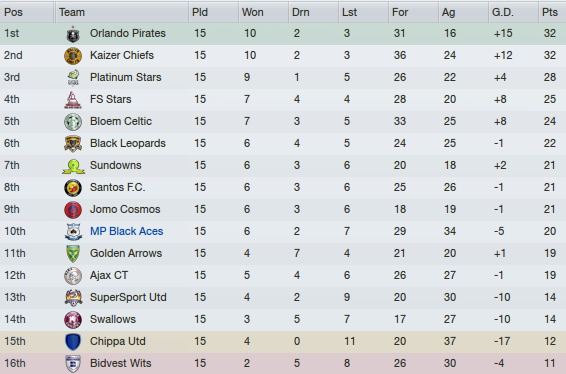This screenshot has height=374, width=566.
Task: Select the Bloem Celtic badge icon
Action: (73, 122)
